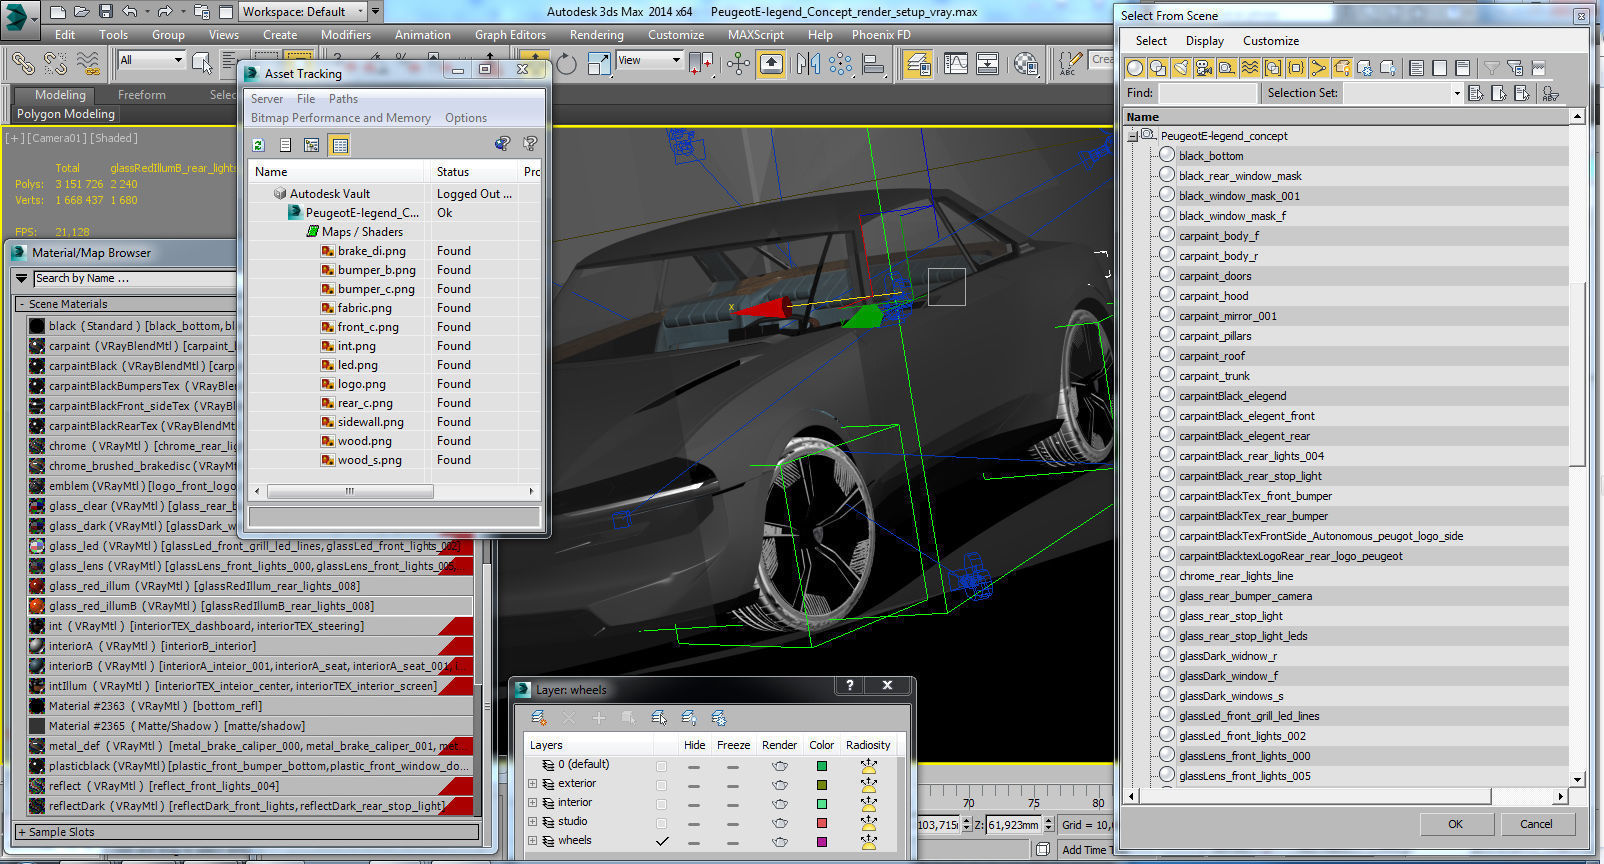
Task: Expand the wheels layer tree node
Action: 533,841
